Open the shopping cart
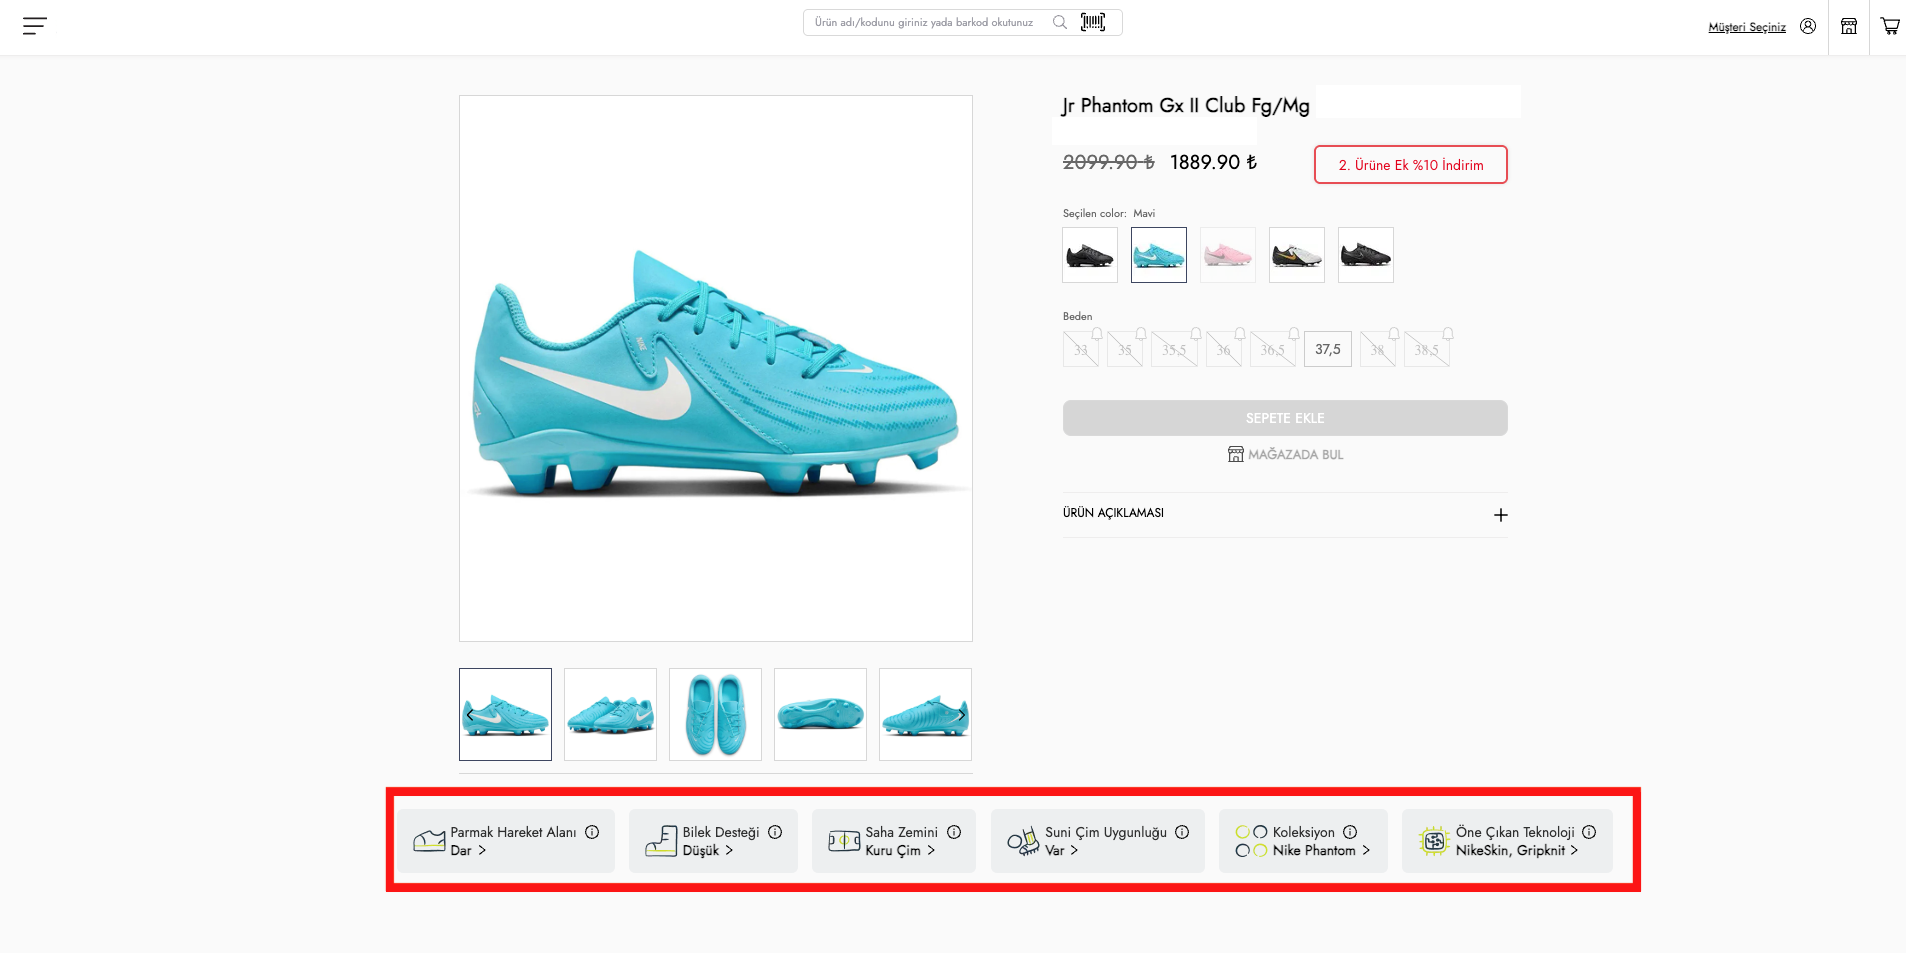1906x953 pixels. click(x=1889, y=26)
